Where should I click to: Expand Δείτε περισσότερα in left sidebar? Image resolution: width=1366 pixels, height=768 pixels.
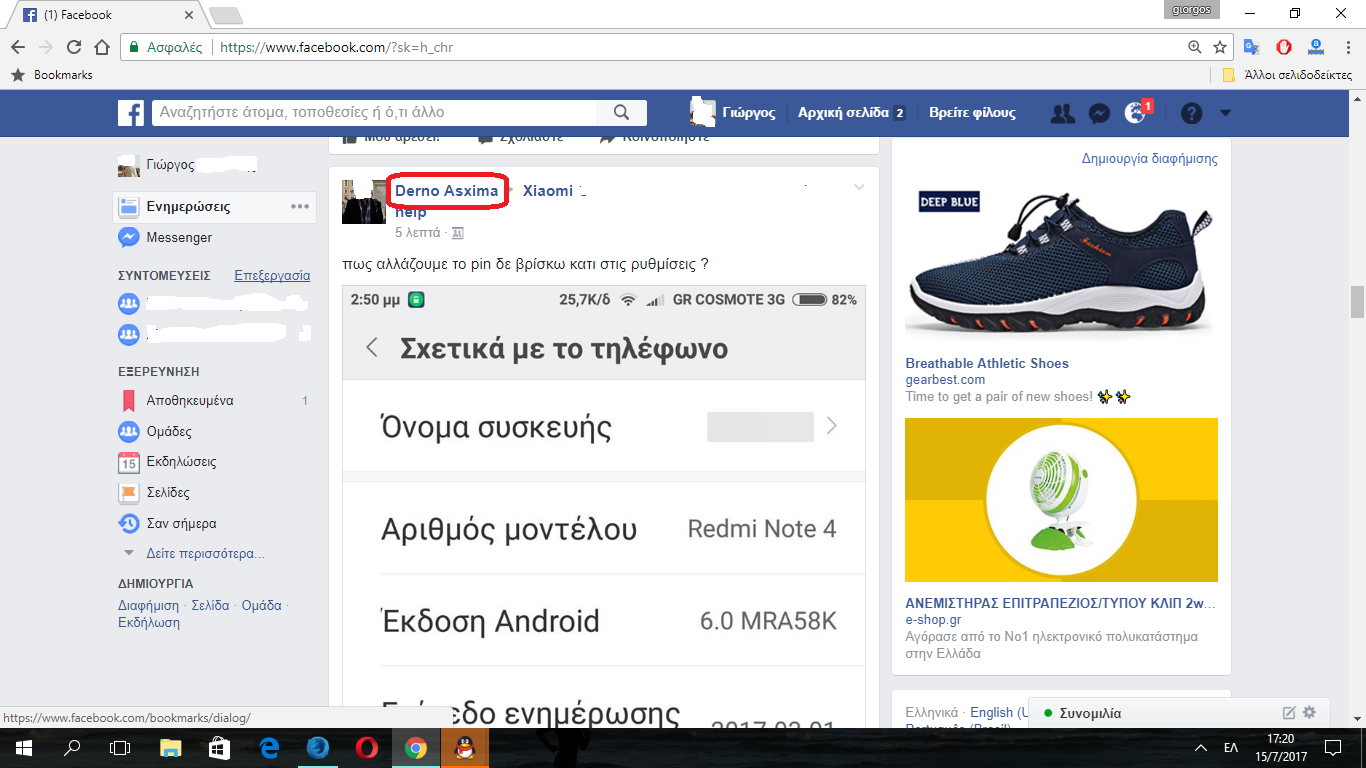tap(204, 553)
